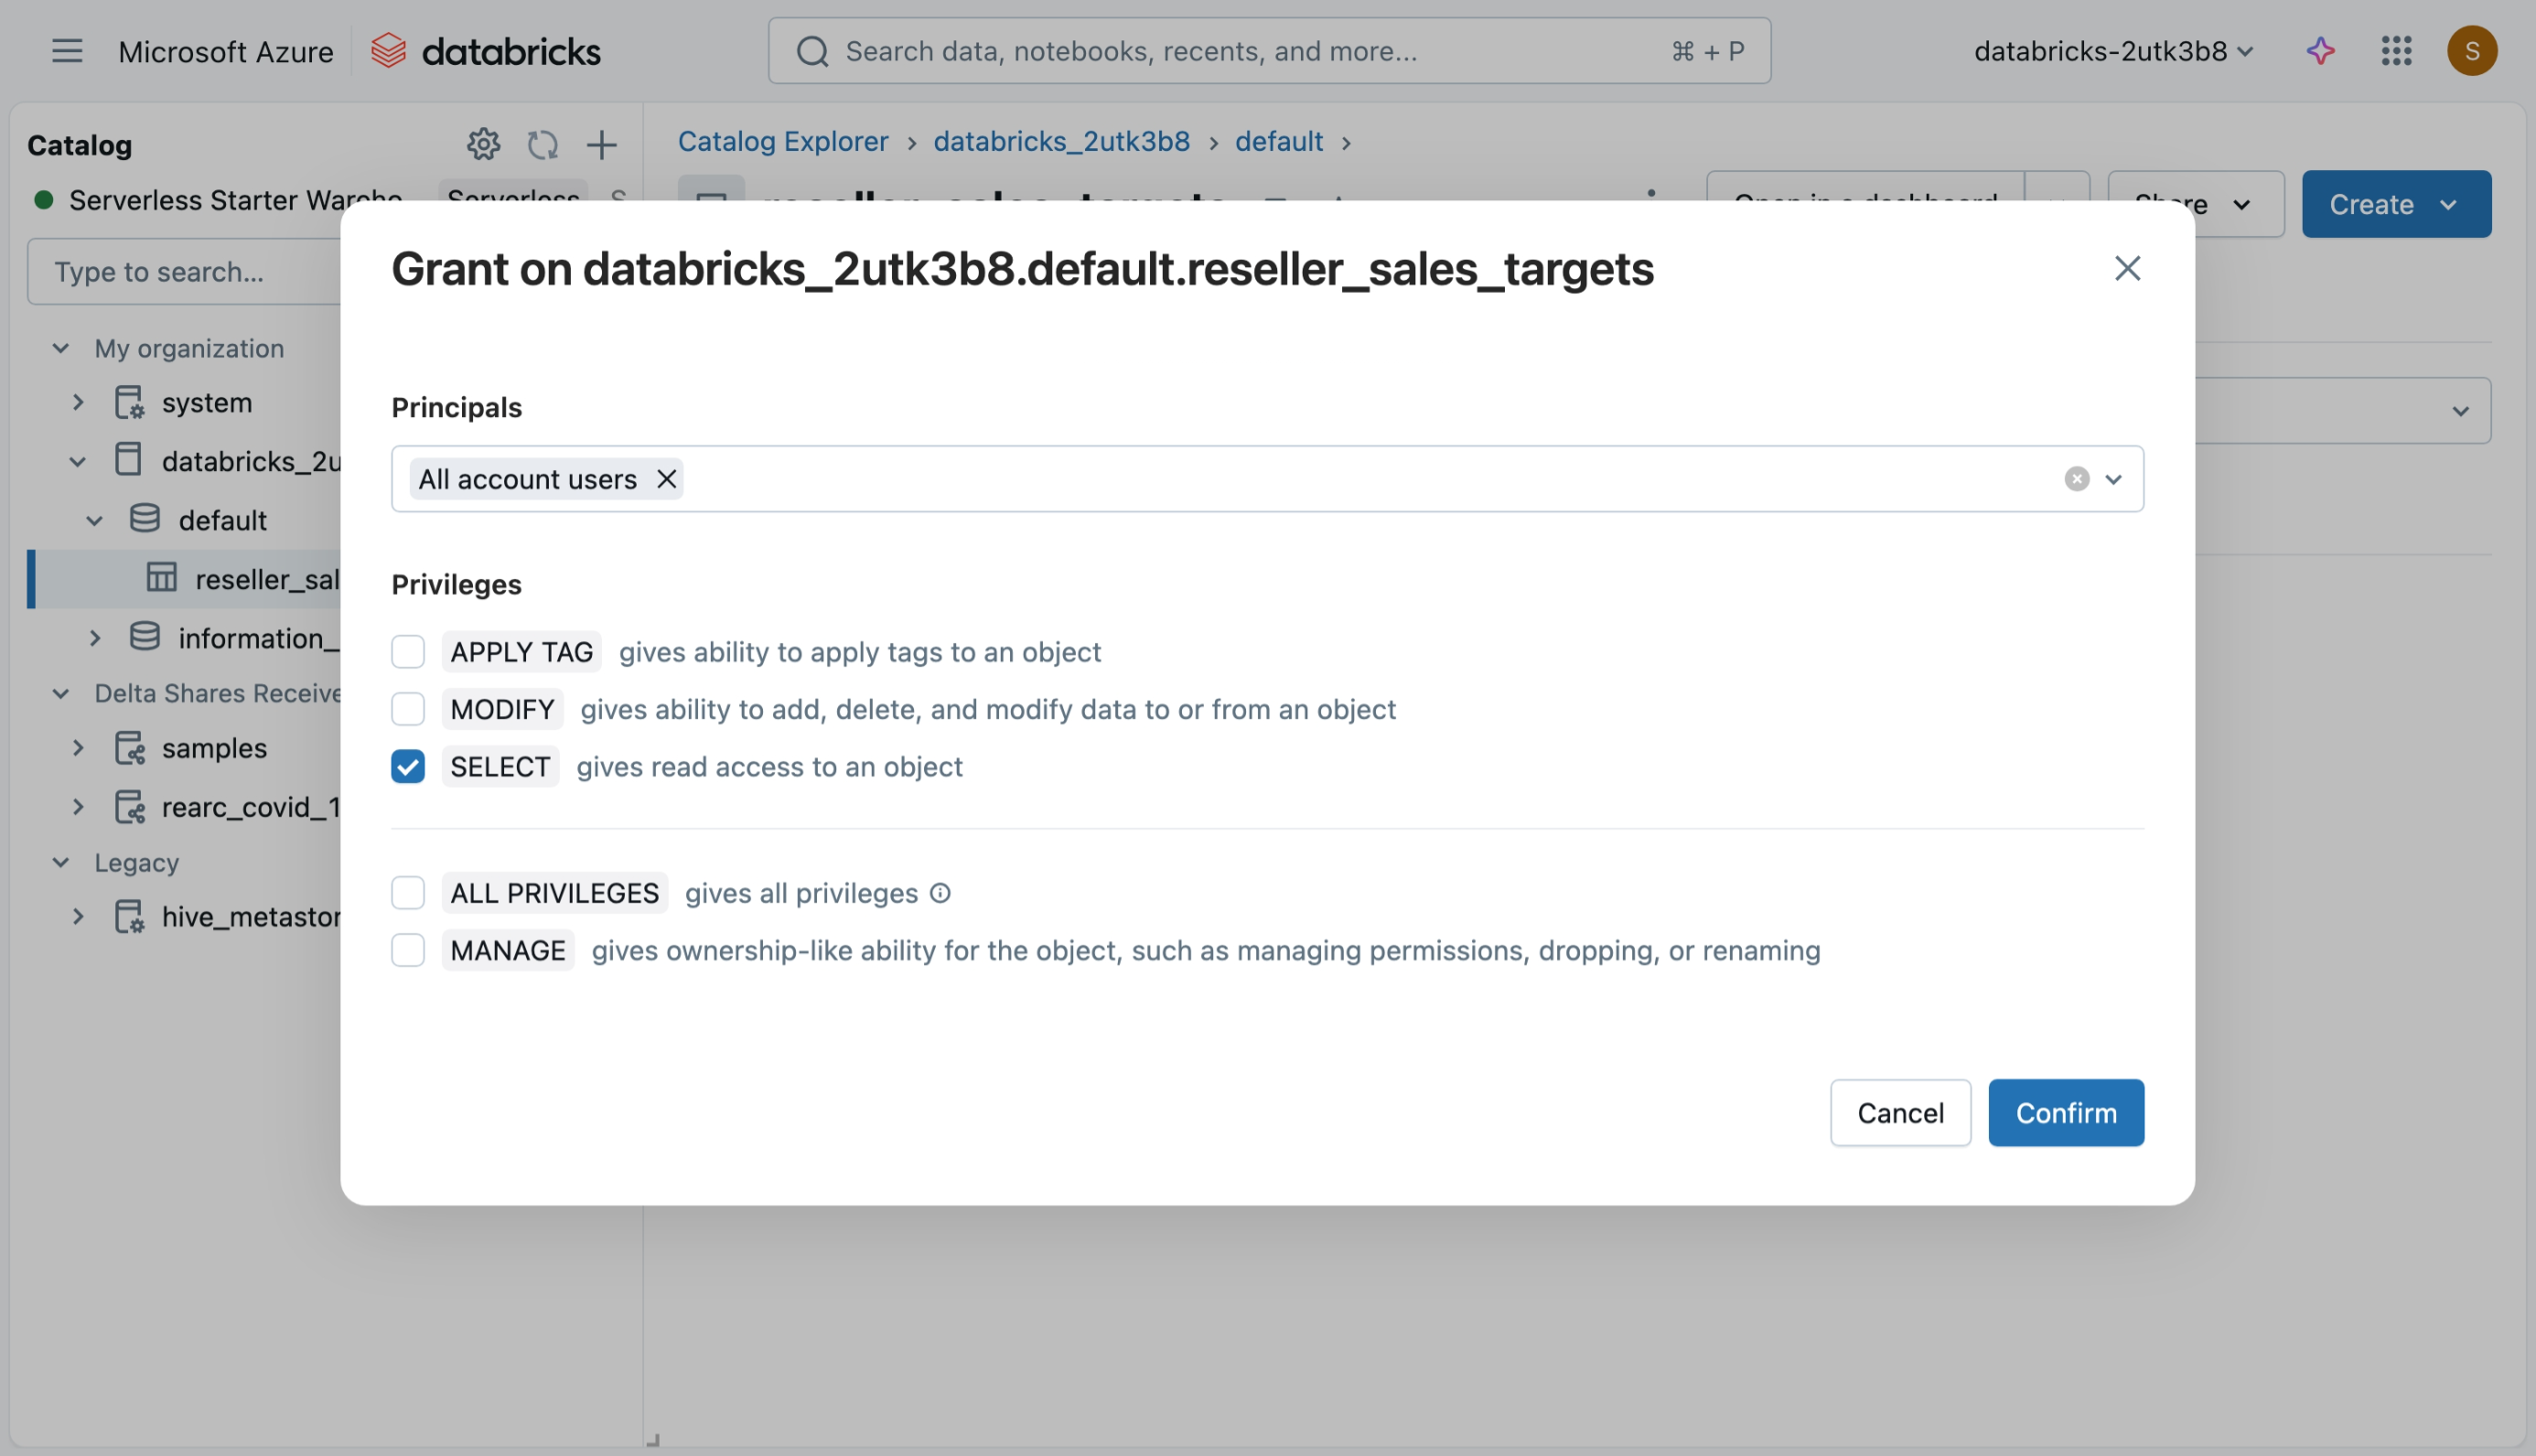Collapse the databricks_2u catalog
This screenshot has width=2536, height=1456.
point(78,461)
